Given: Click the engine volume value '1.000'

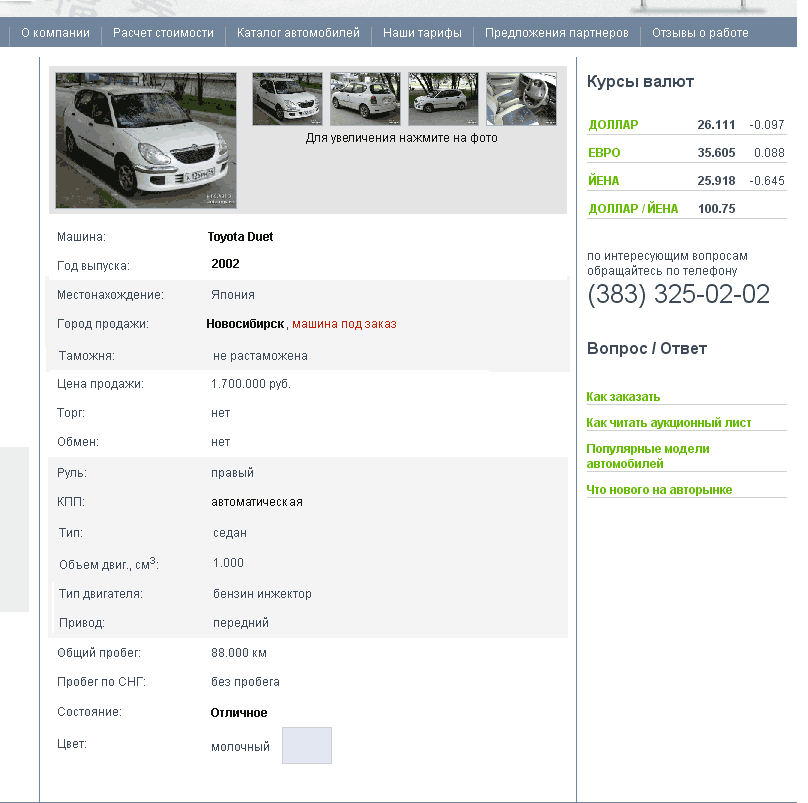Looking at the screenshot, I should coord(228,563).
